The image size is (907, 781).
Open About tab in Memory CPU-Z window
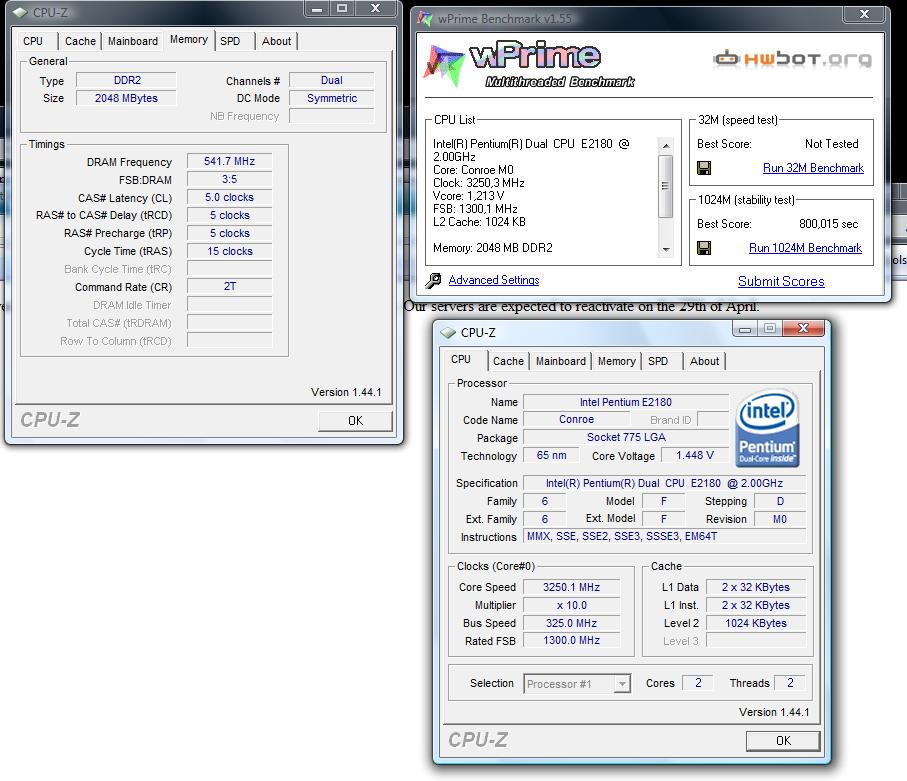point(276,41)
